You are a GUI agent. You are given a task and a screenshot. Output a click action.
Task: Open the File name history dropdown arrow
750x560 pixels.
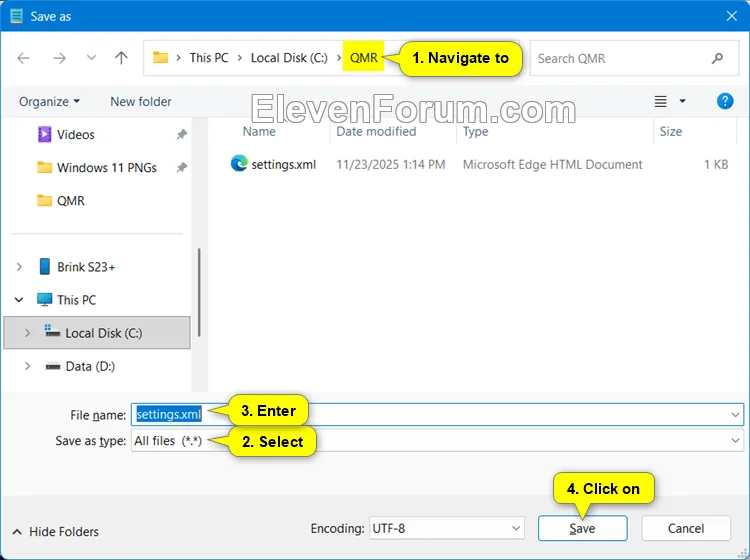(x=735, y=415)
